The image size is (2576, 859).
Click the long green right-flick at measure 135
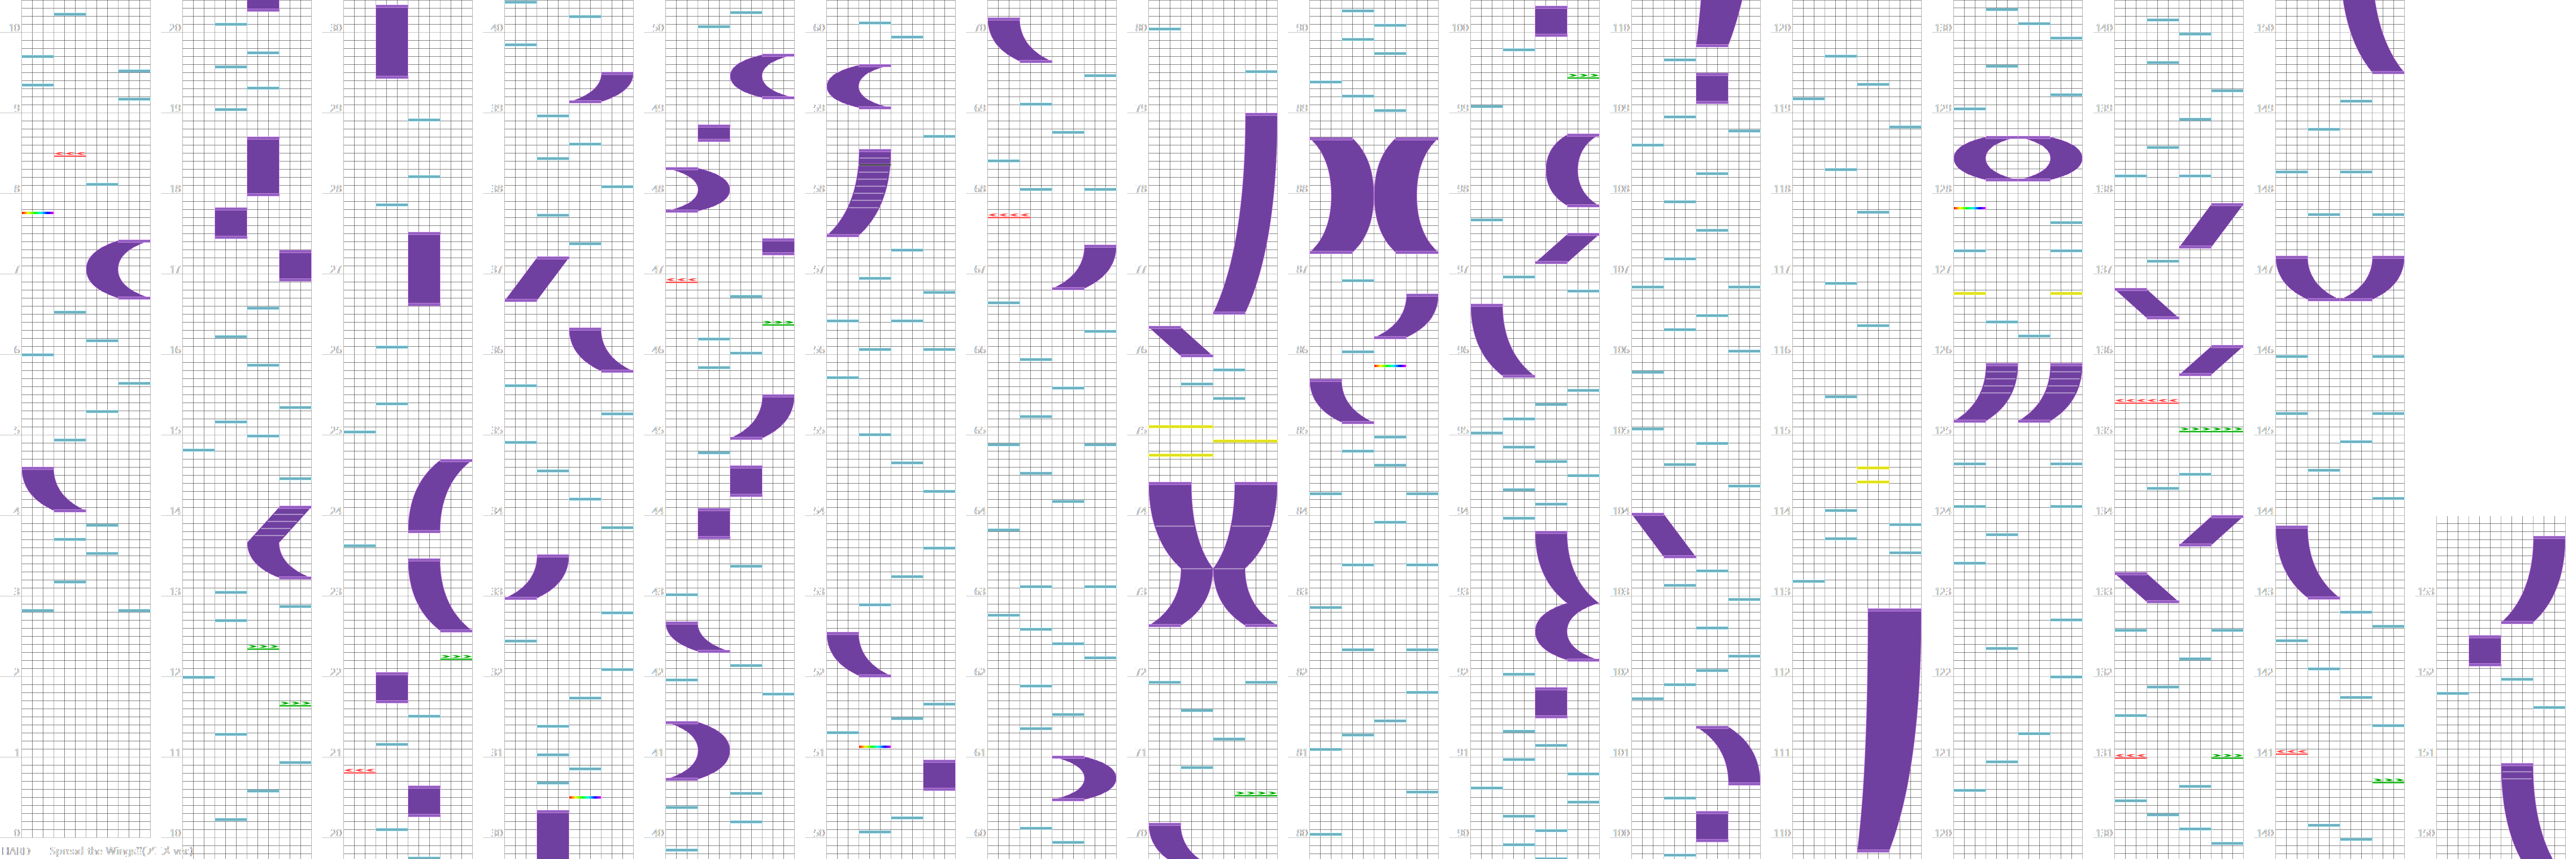[x=2211, y=430]
